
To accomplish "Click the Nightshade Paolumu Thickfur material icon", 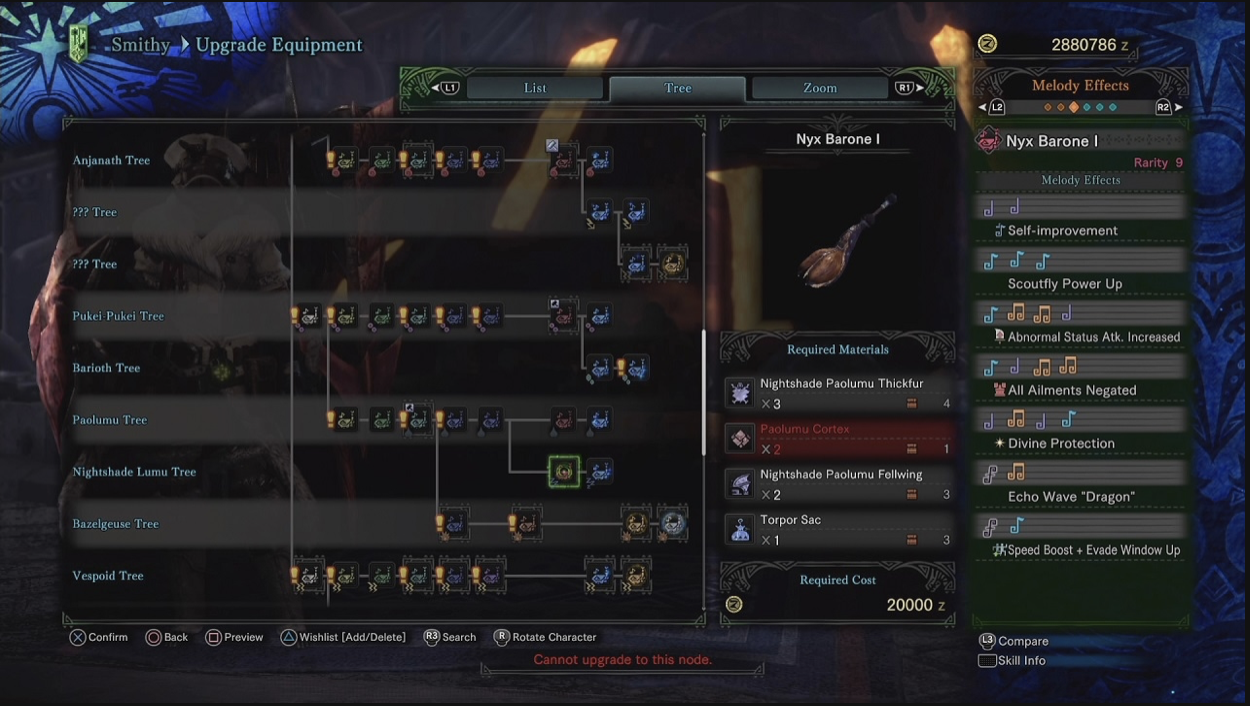I will [x=740, y=393].
